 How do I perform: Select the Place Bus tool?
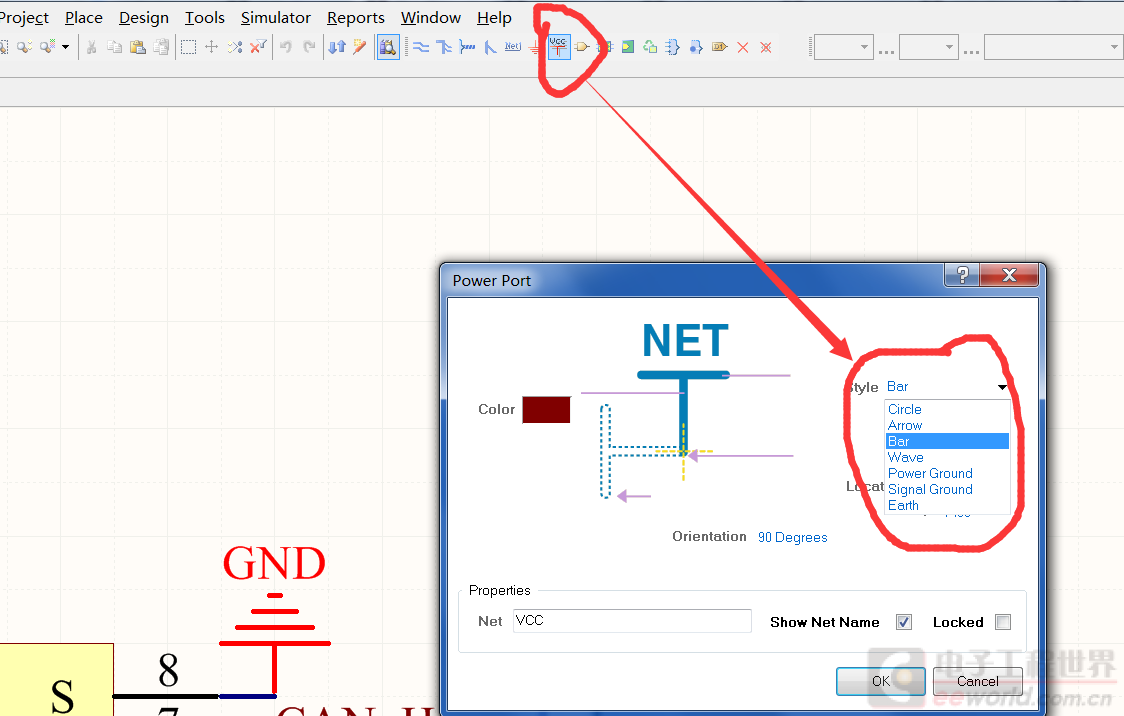(444, 47)
